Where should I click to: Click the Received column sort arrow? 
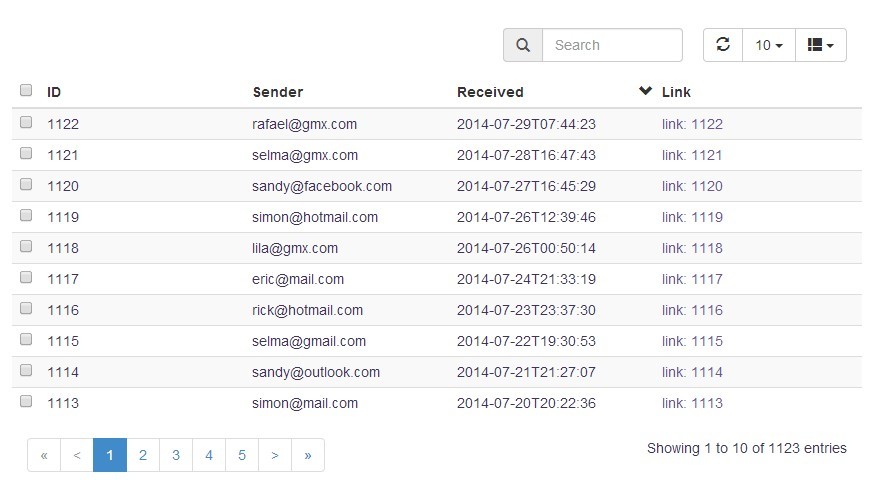pos(645,91)
